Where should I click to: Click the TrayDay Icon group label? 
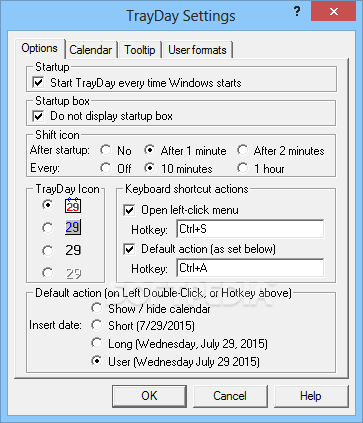68,189
